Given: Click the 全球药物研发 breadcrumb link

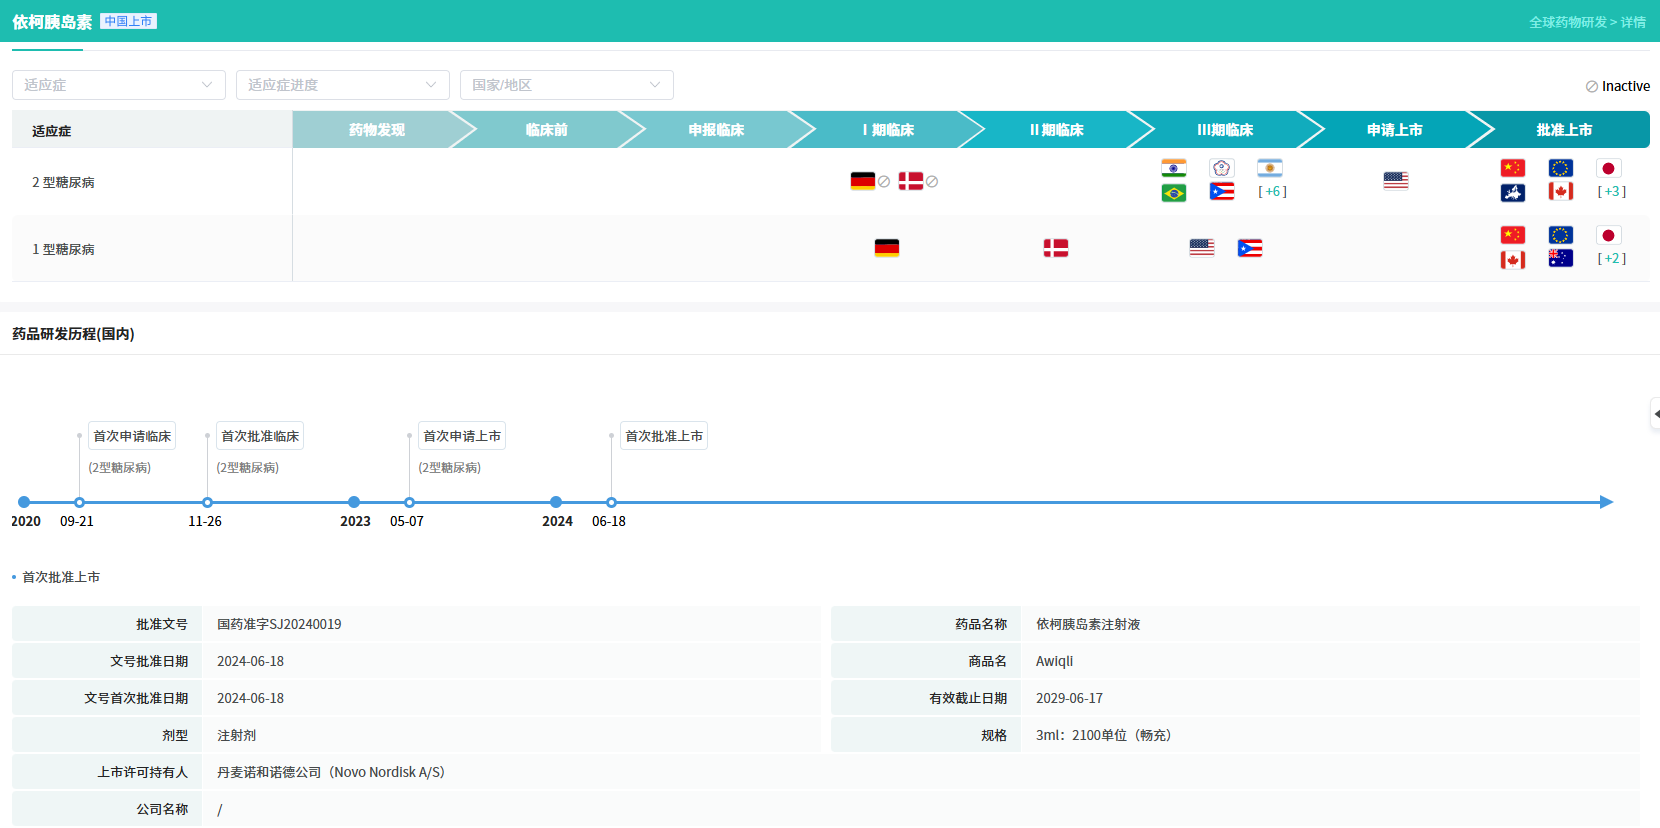Looking at the screenshot, I should 1567,22.
